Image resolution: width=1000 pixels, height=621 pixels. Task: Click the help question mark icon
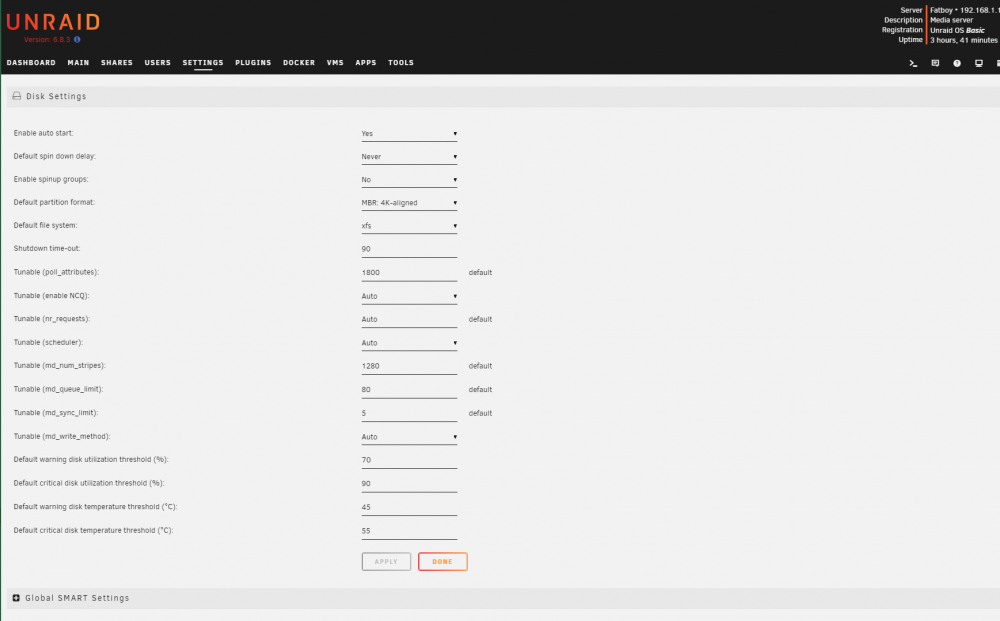pos(957,63)
